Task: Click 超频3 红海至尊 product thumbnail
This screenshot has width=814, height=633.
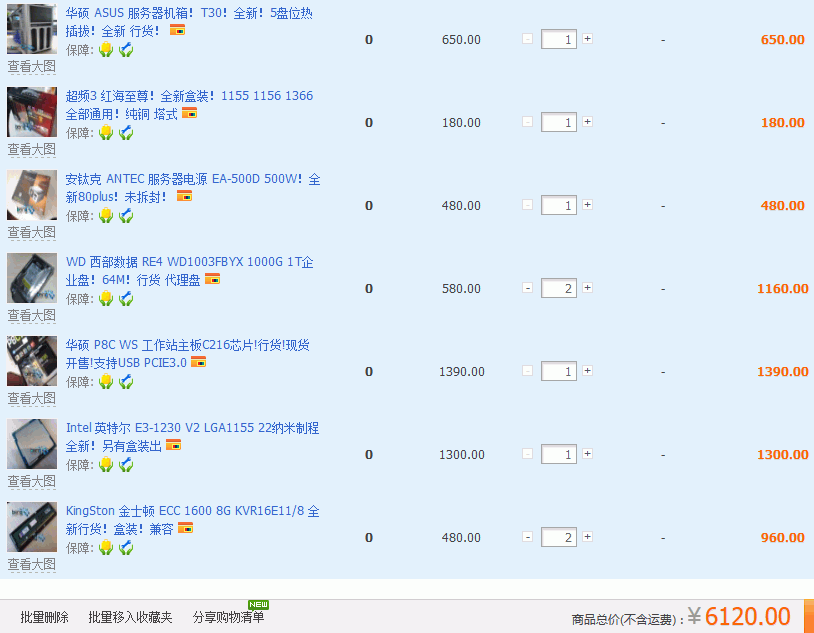Action: (x=32, y=112)
